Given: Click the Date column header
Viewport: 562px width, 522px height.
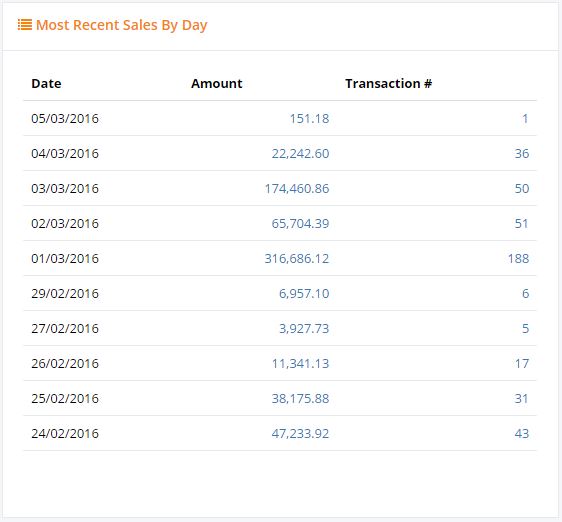Looking at the screenshot, I should [x=46, y=84].
